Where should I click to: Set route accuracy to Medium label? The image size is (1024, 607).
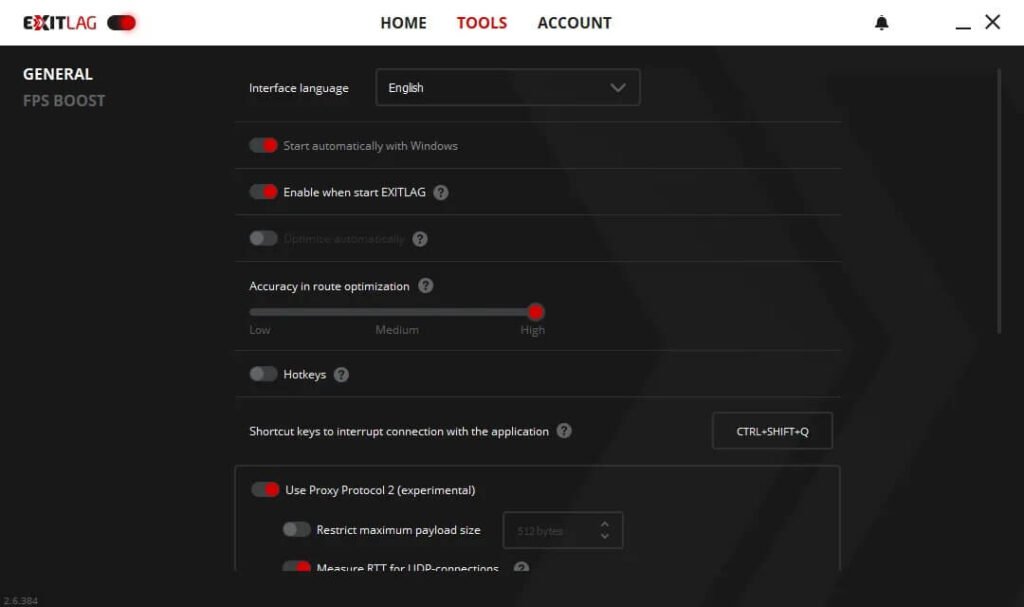[397, 330]
